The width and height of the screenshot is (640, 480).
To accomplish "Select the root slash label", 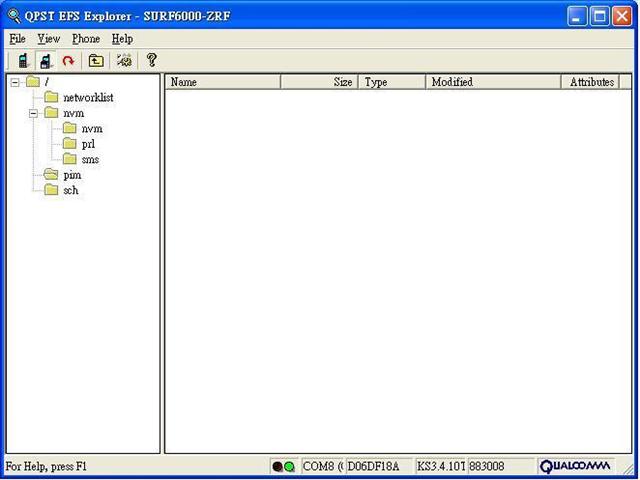I will 47,82.
